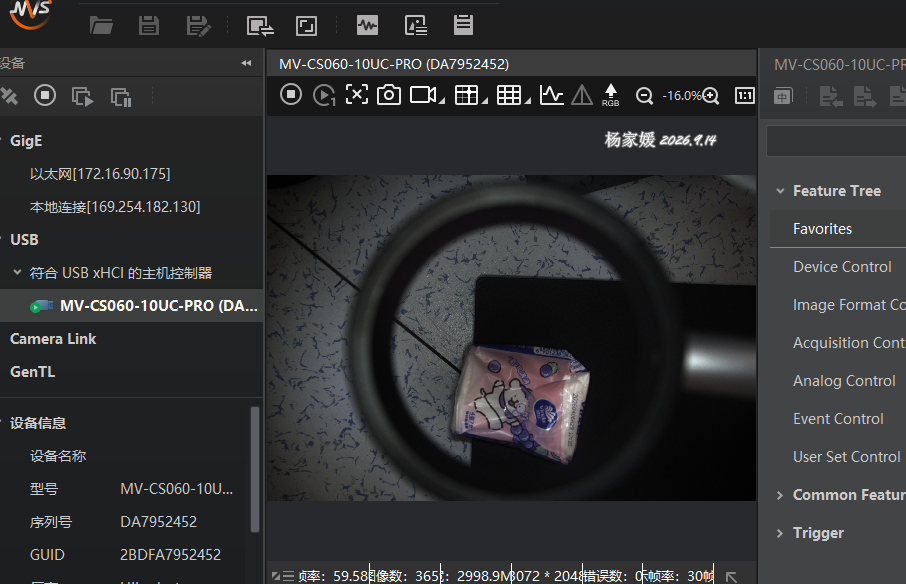Open the folder icon in the top toolbar
Viewport: 906px width, 584px height.
coord(101,25)
